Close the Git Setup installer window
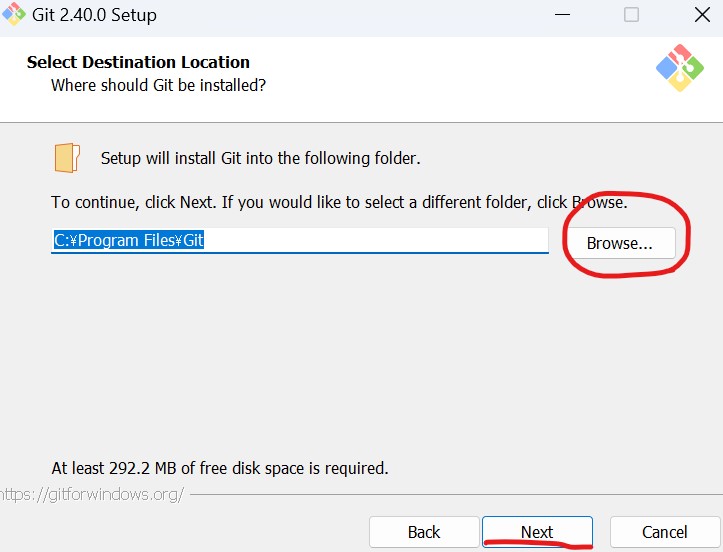Screen dimensions: 723x552 click(x=702, y=15)
